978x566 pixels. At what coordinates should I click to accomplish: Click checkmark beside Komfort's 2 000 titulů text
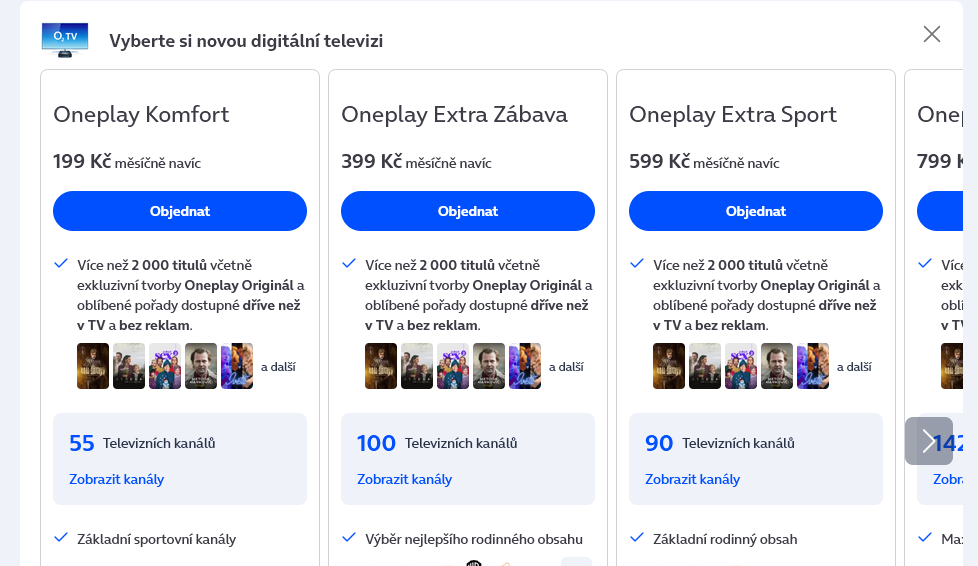click(61, 264)
